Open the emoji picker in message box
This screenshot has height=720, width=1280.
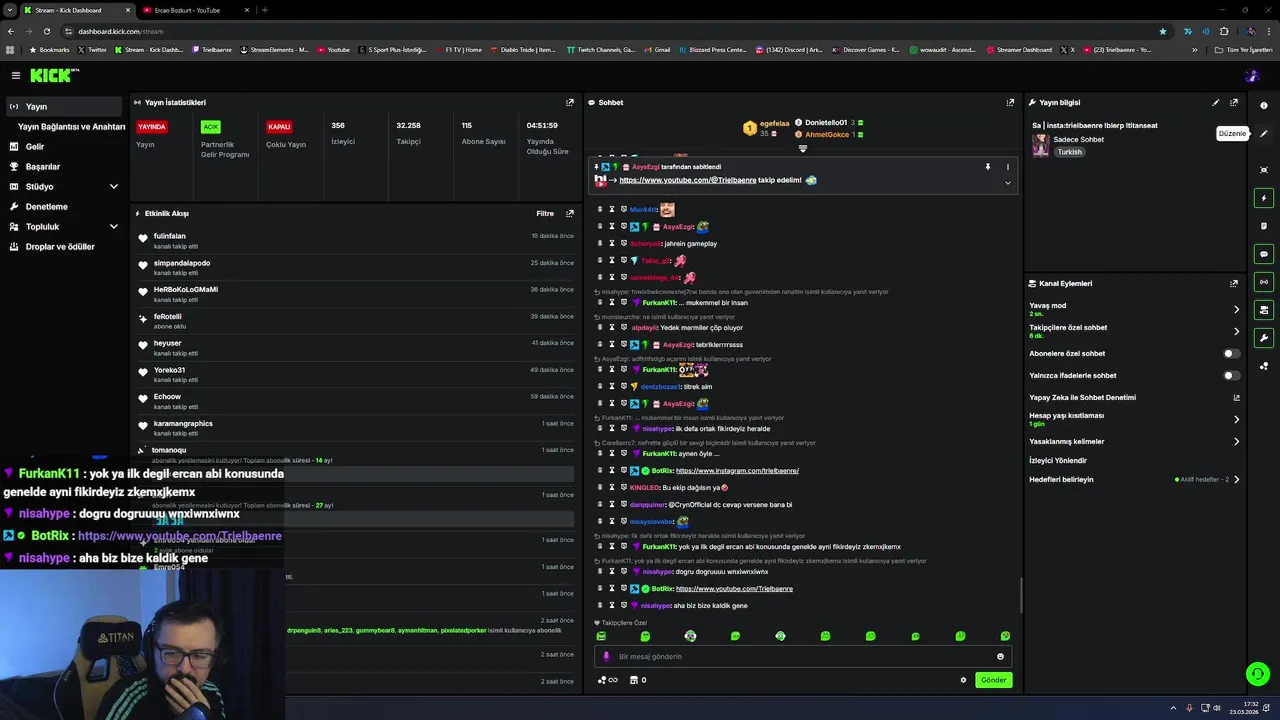tap(1000, 657)
